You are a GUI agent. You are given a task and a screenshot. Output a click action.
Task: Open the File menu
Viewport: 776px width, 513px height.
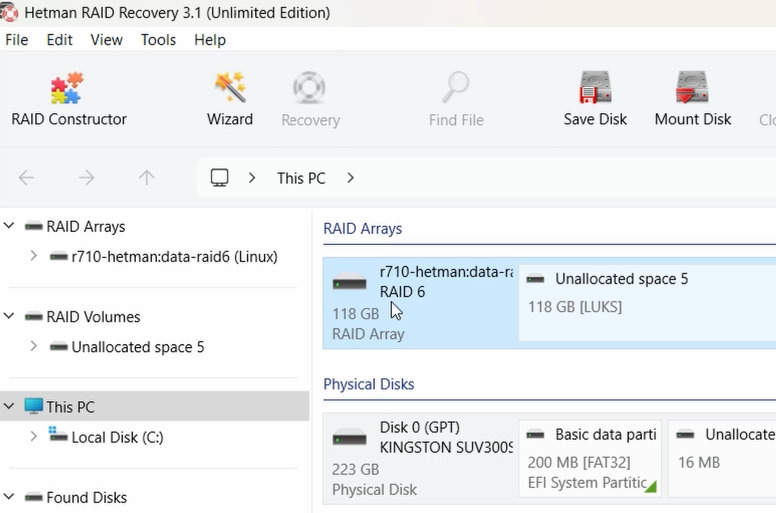click(17, 40)
